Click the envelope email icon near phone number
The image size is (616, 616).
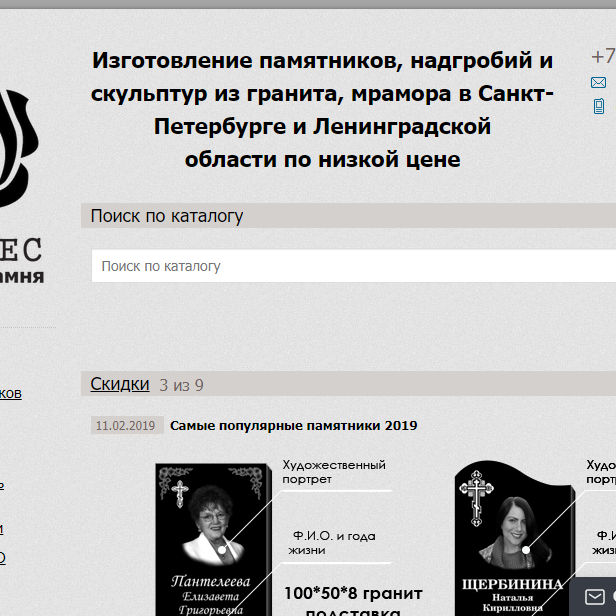pos(598,83)
